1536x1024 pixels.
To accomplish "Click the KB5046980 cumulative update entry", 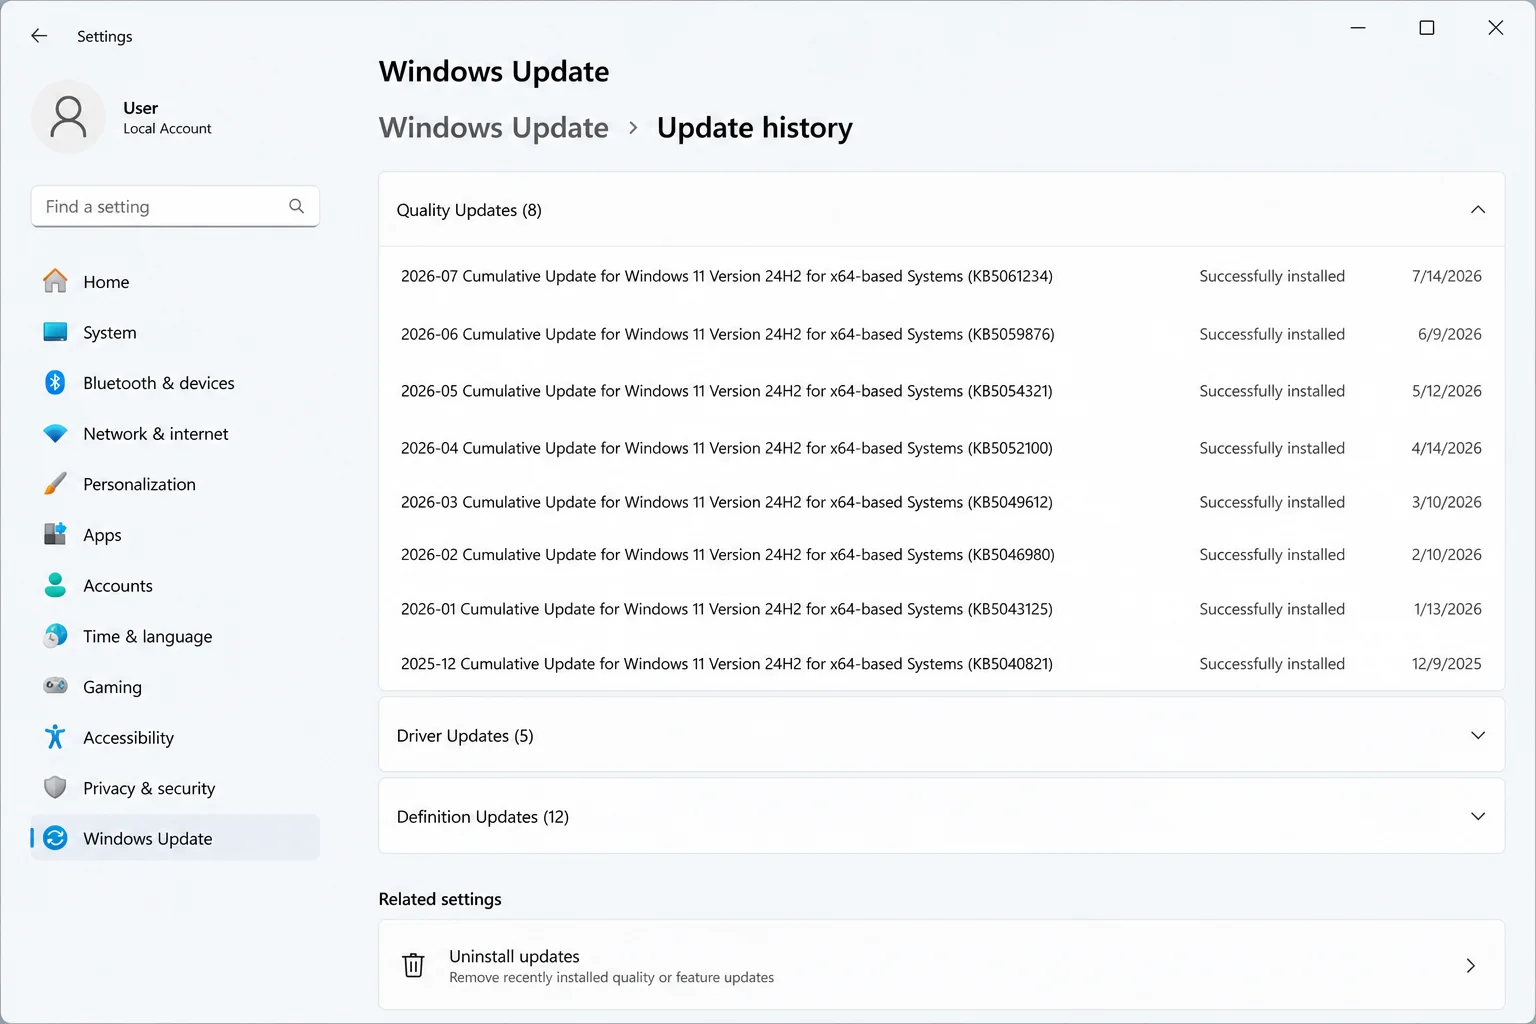I will [941, 555].
